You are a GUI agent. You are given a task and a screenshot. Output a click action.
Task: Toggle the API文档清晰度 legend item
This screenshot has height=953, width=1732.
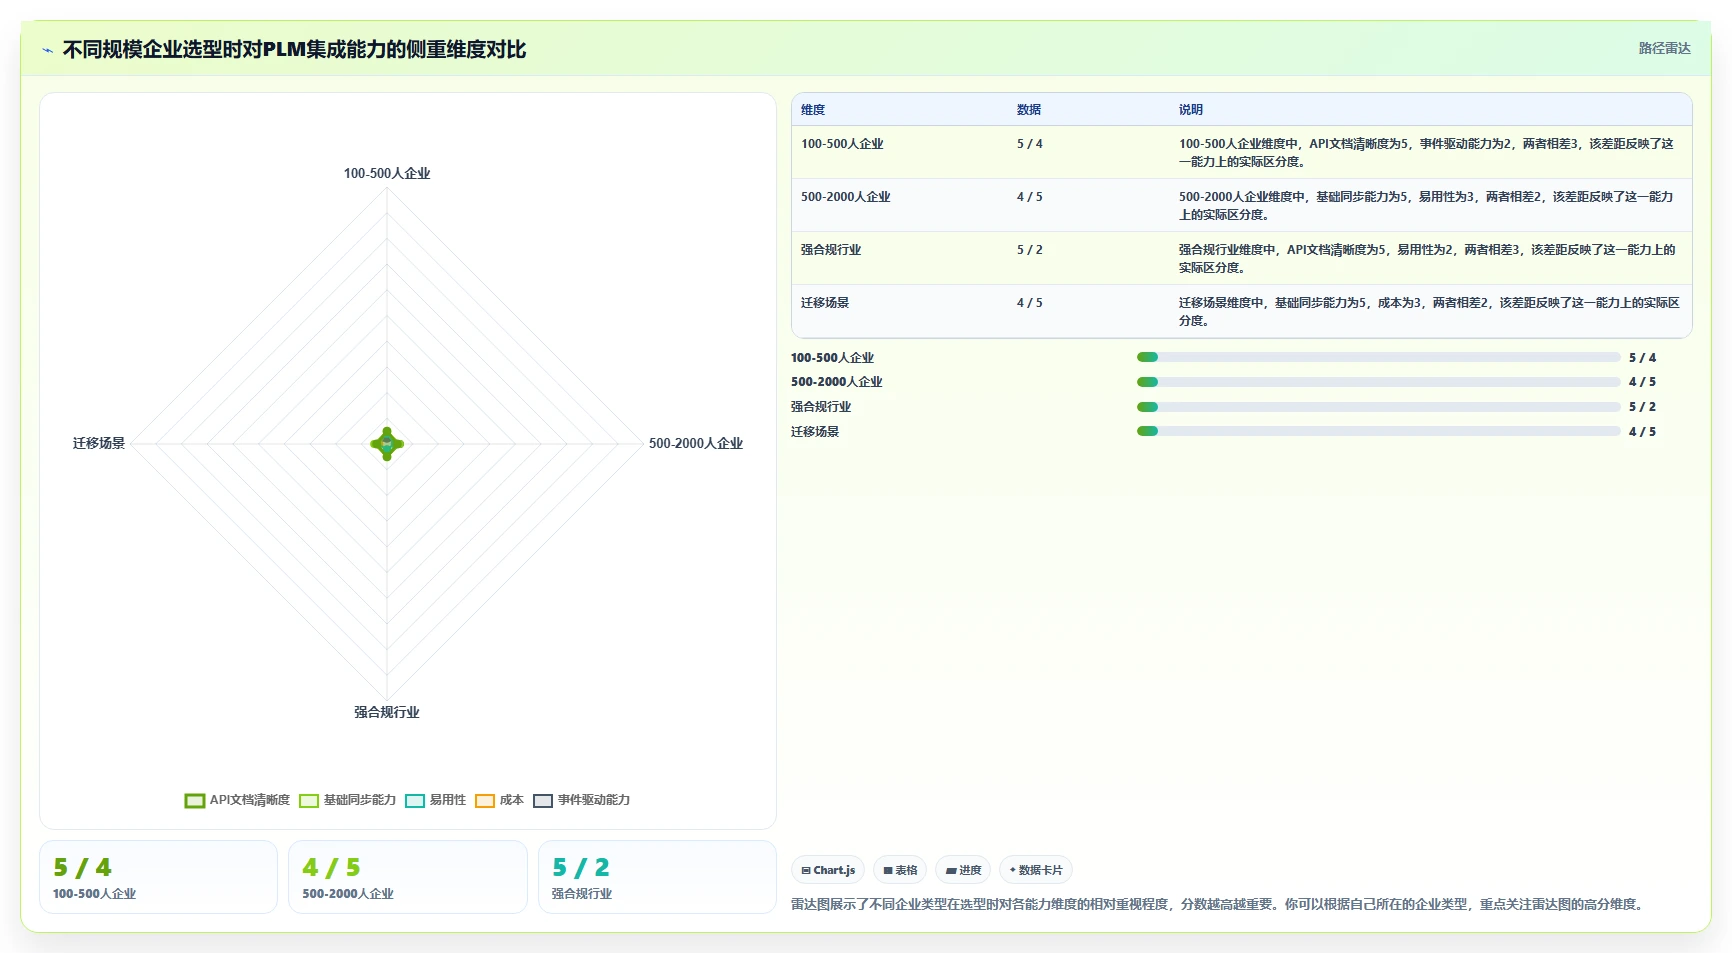(x=237, y=800)
